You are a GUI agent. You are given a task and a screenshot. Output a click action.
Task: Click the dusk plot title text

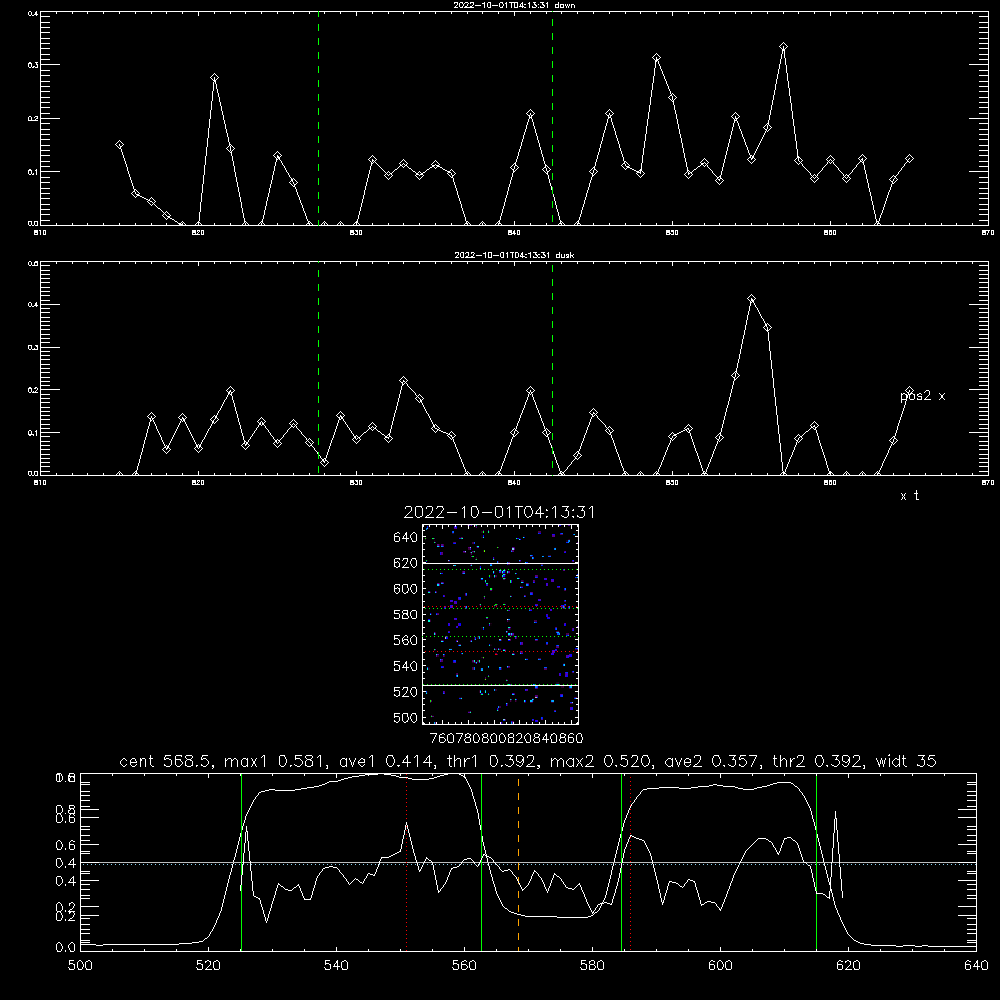(514, 255)
